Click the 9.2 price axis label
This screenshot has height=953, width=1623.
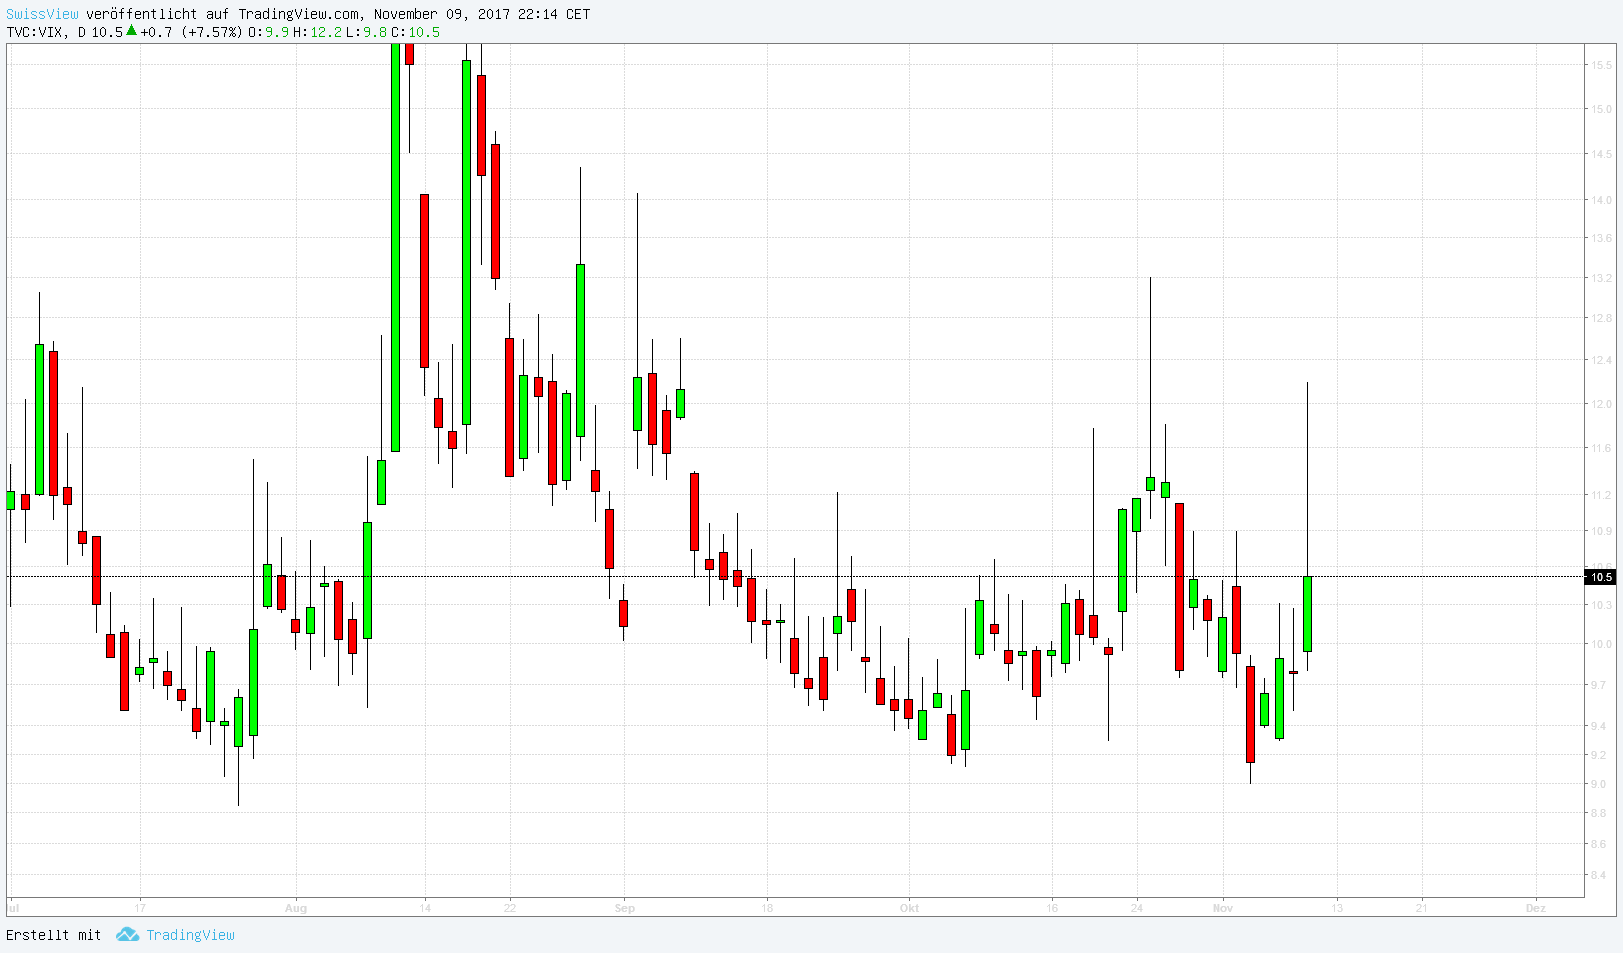(1601, 755)
